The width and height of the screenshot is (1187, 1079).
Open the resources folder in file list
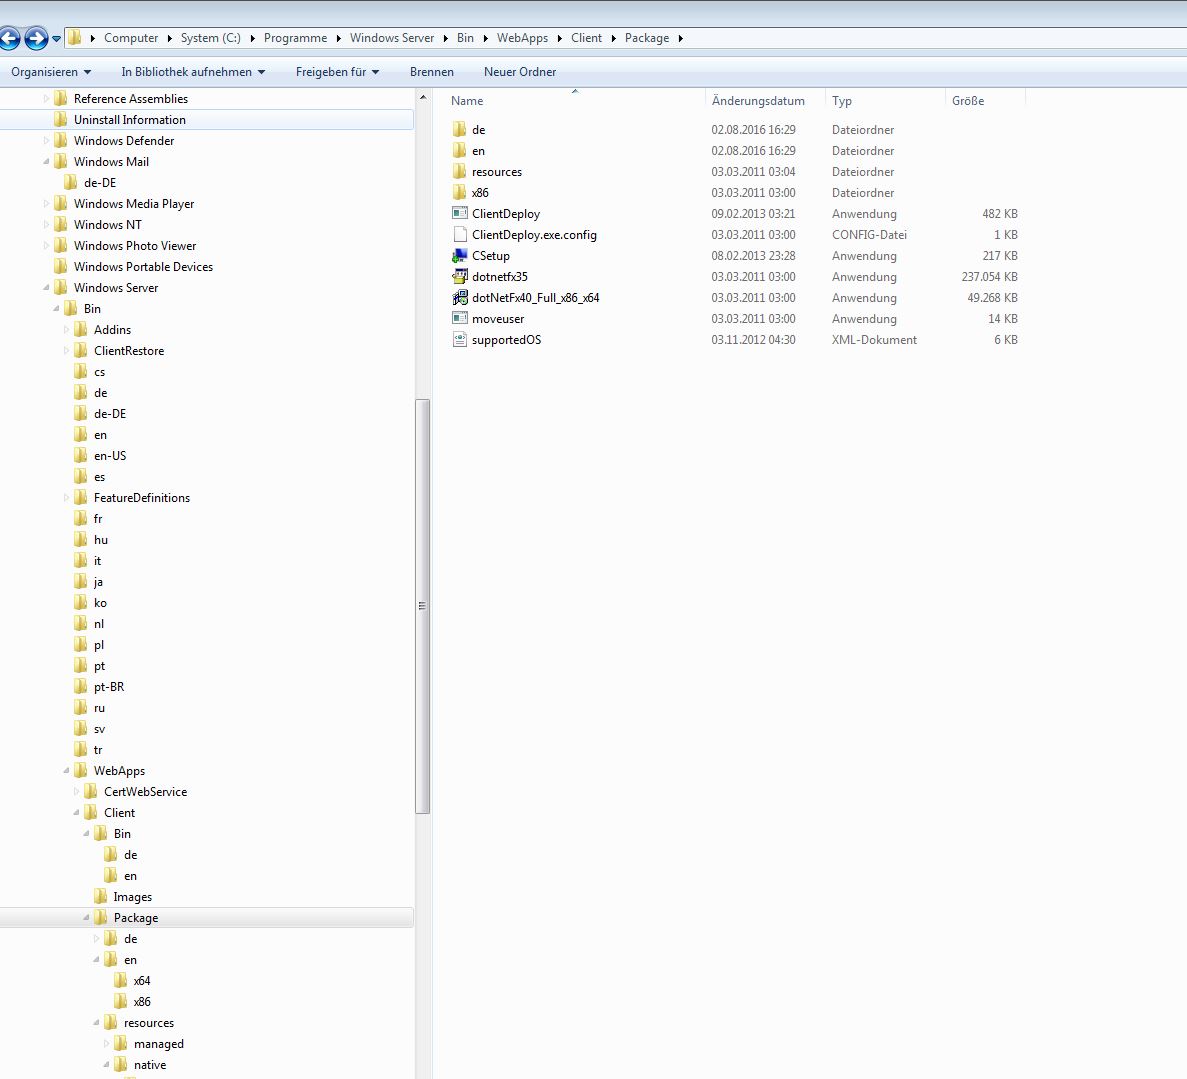[496, 172]
